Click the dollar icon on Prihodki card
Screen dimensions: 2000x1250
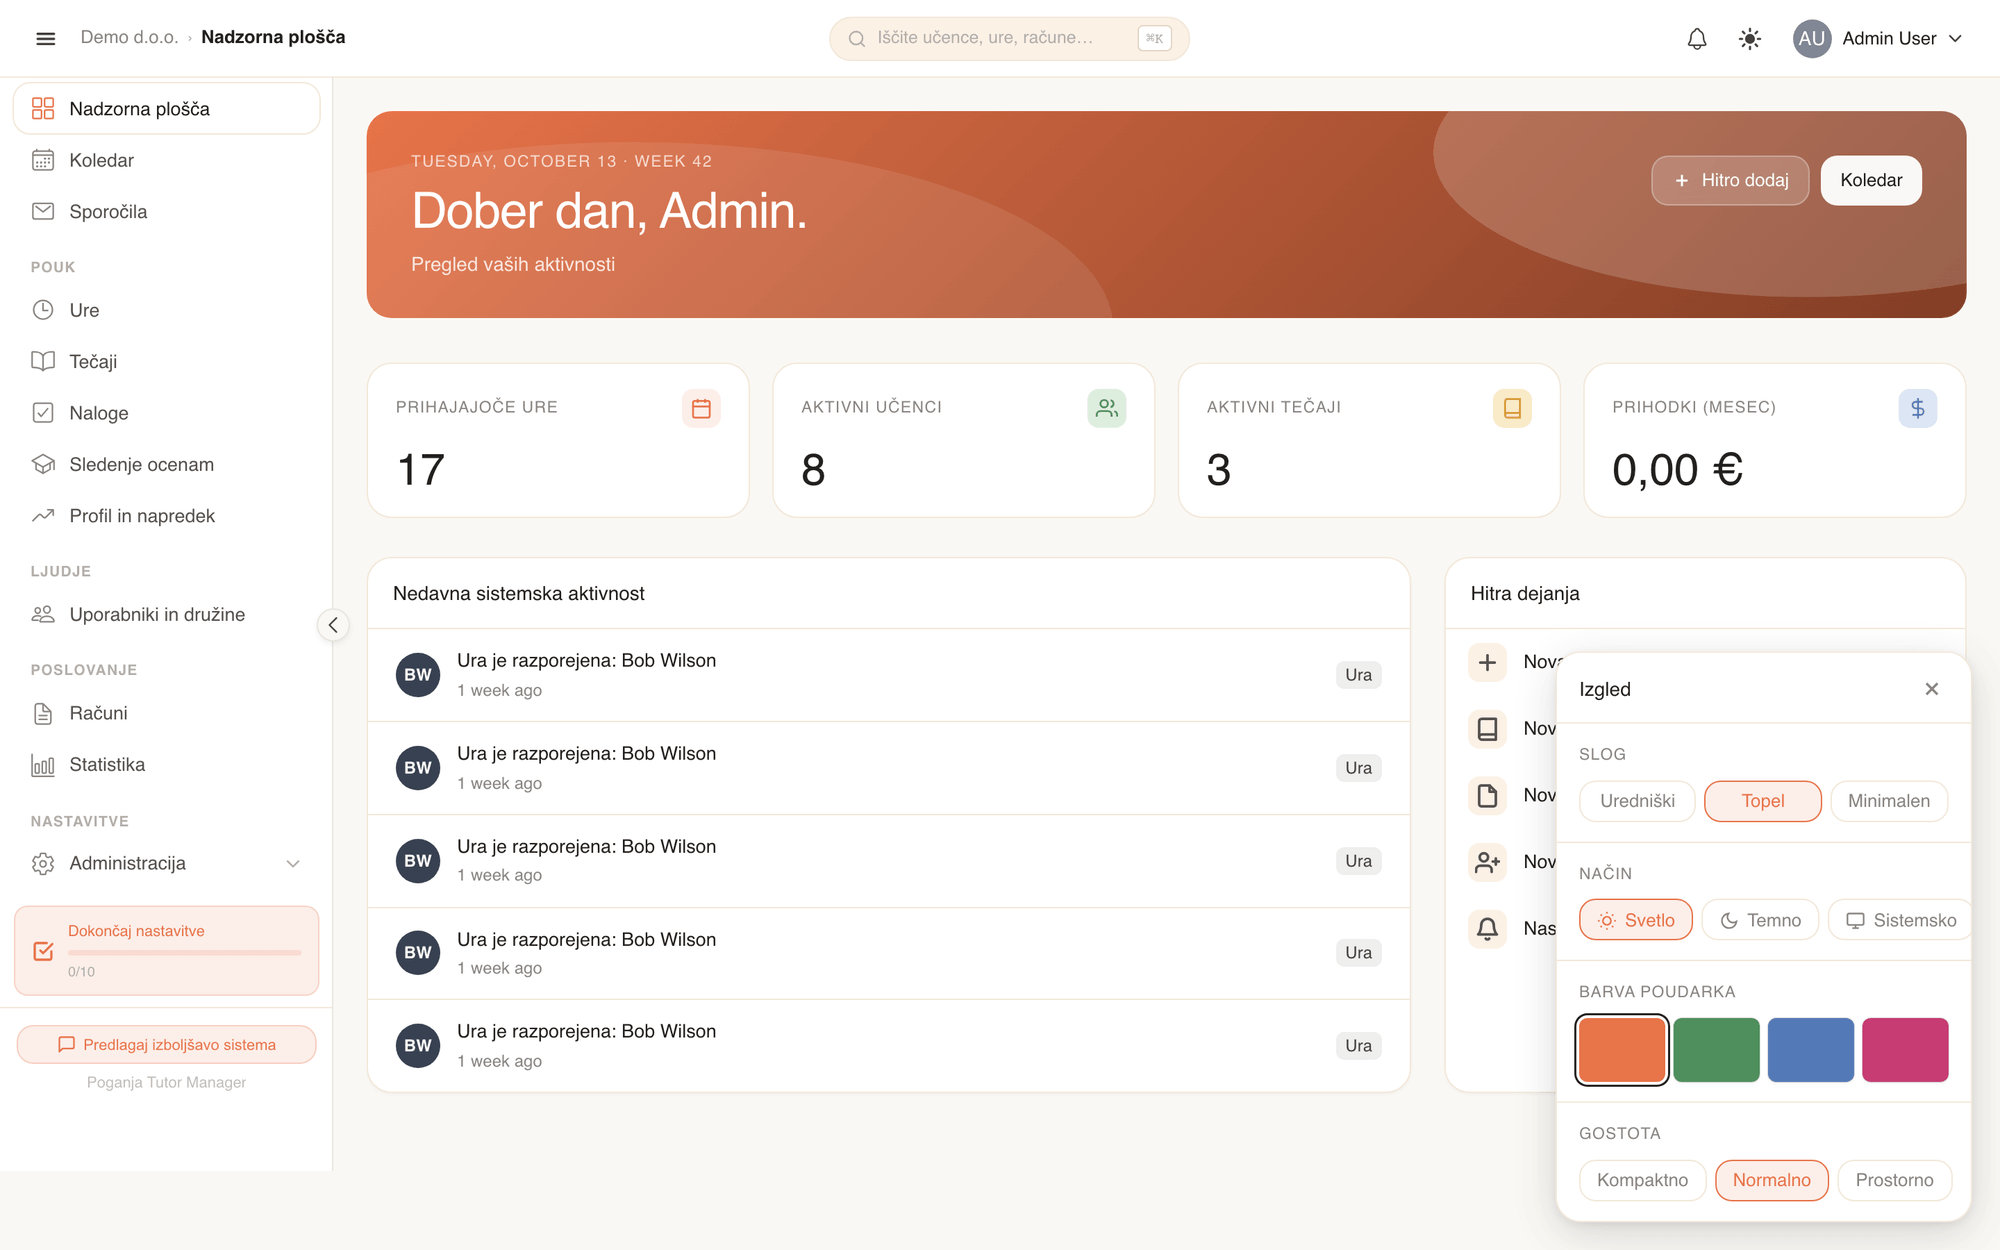[x=1917, y=408]
